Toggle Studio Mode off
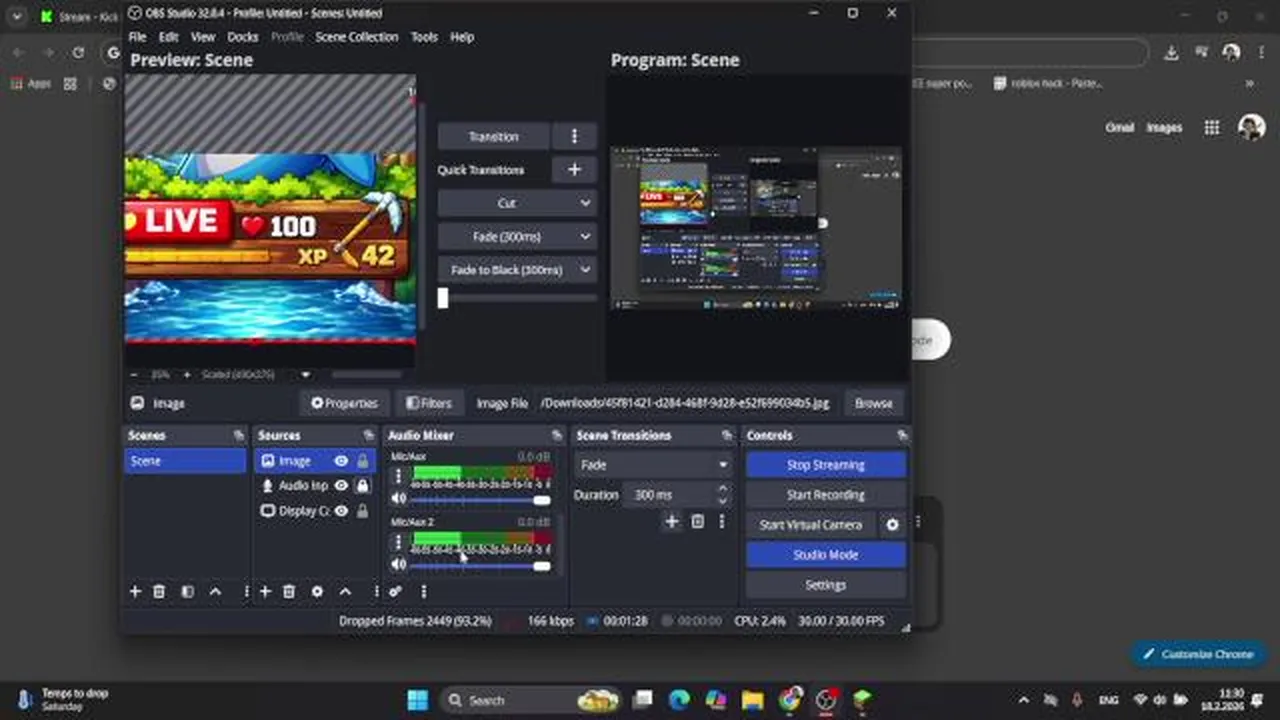Viewport: 1280px width, 720px height. click(826, 555)
